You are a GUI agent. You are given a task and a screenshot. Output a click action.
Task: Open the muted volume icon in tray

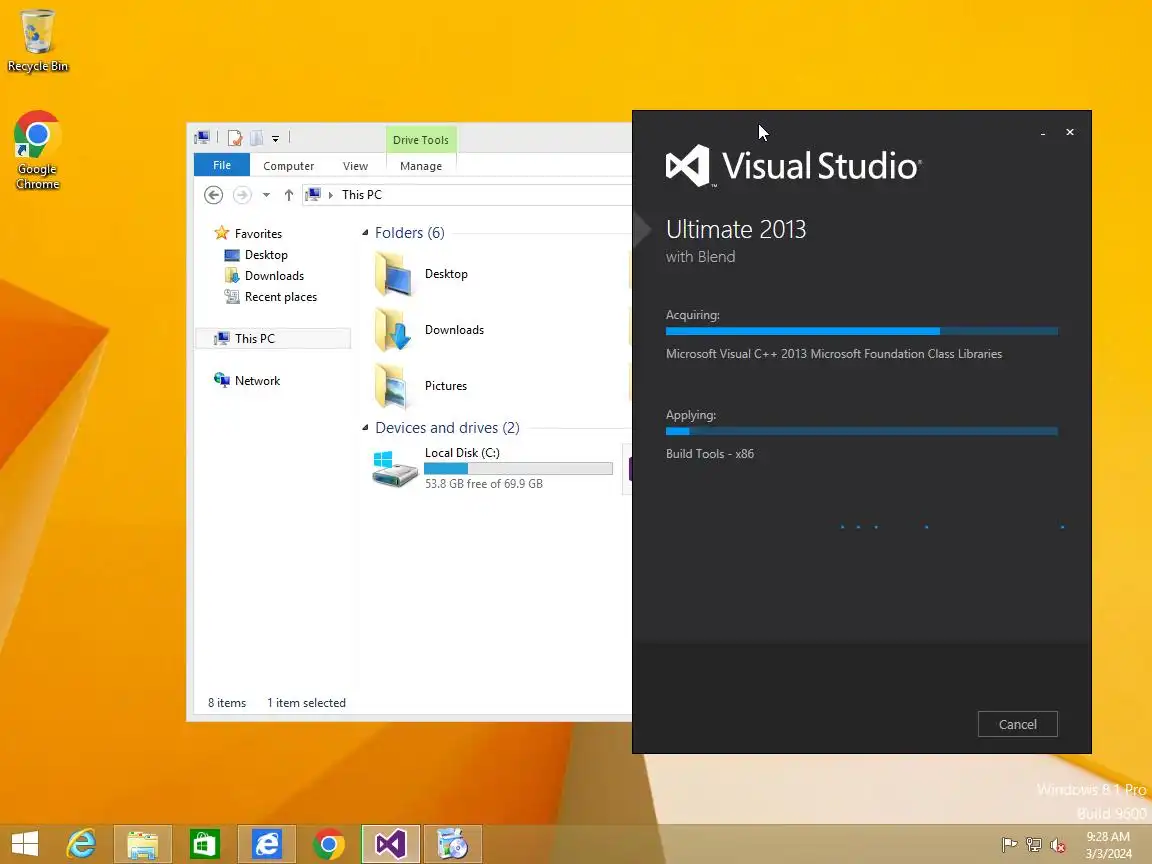[1058, 845]
